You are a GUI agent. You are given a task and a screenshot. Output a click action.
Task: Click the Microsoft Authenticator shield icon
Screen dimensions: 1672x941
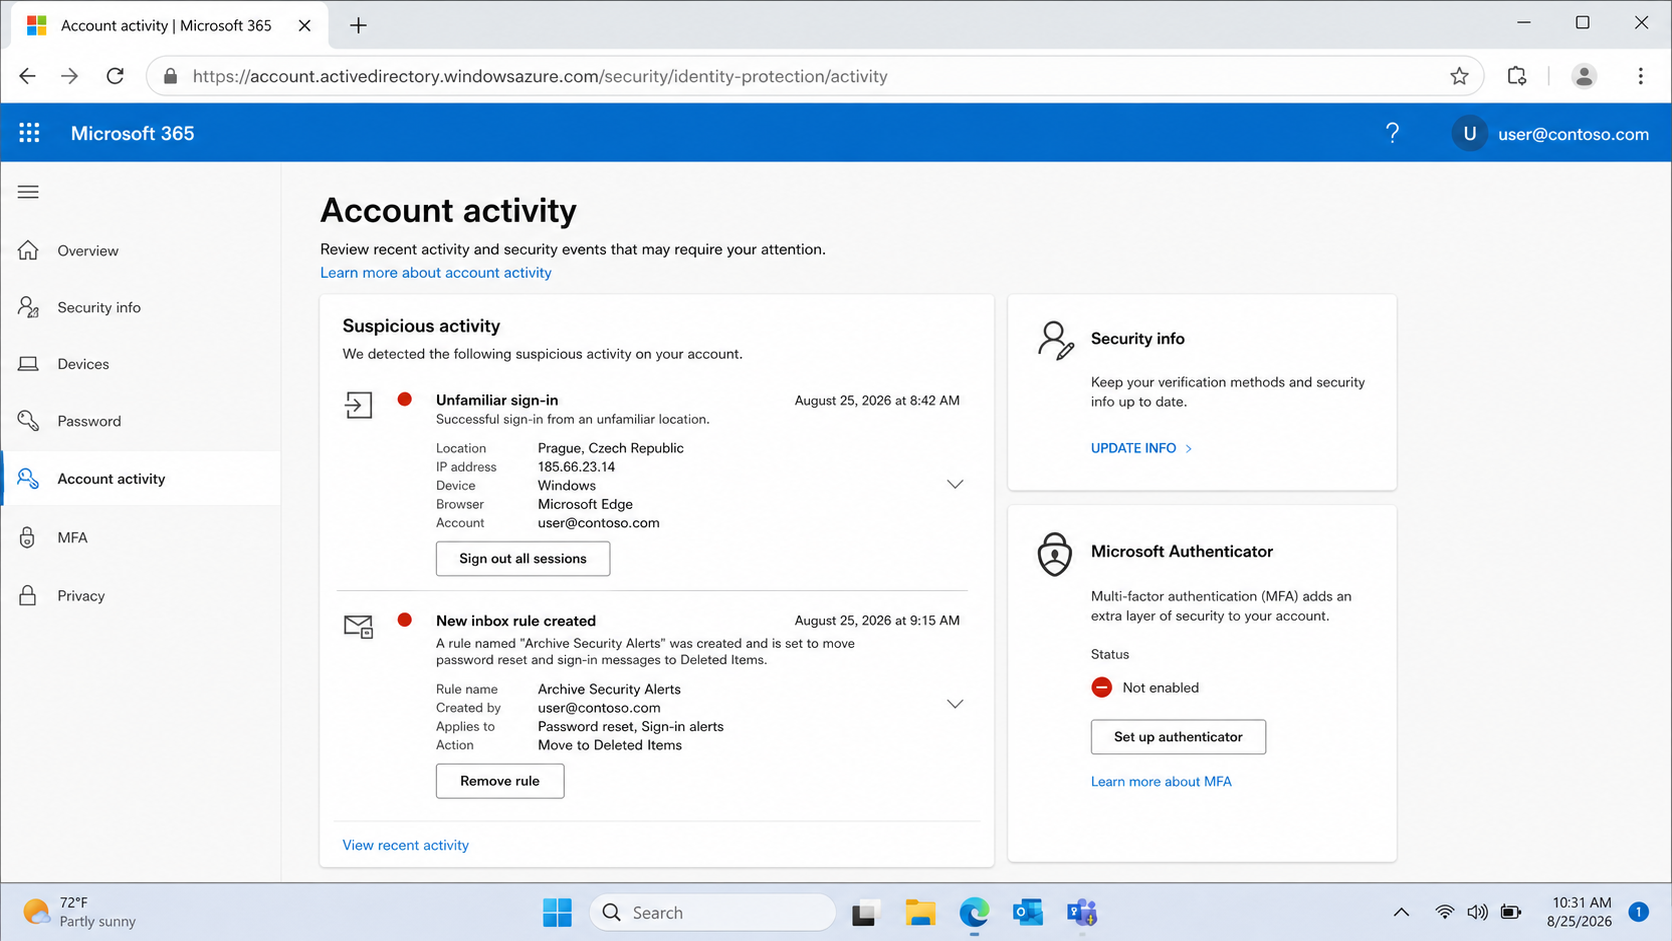[x=1054, y=554]
